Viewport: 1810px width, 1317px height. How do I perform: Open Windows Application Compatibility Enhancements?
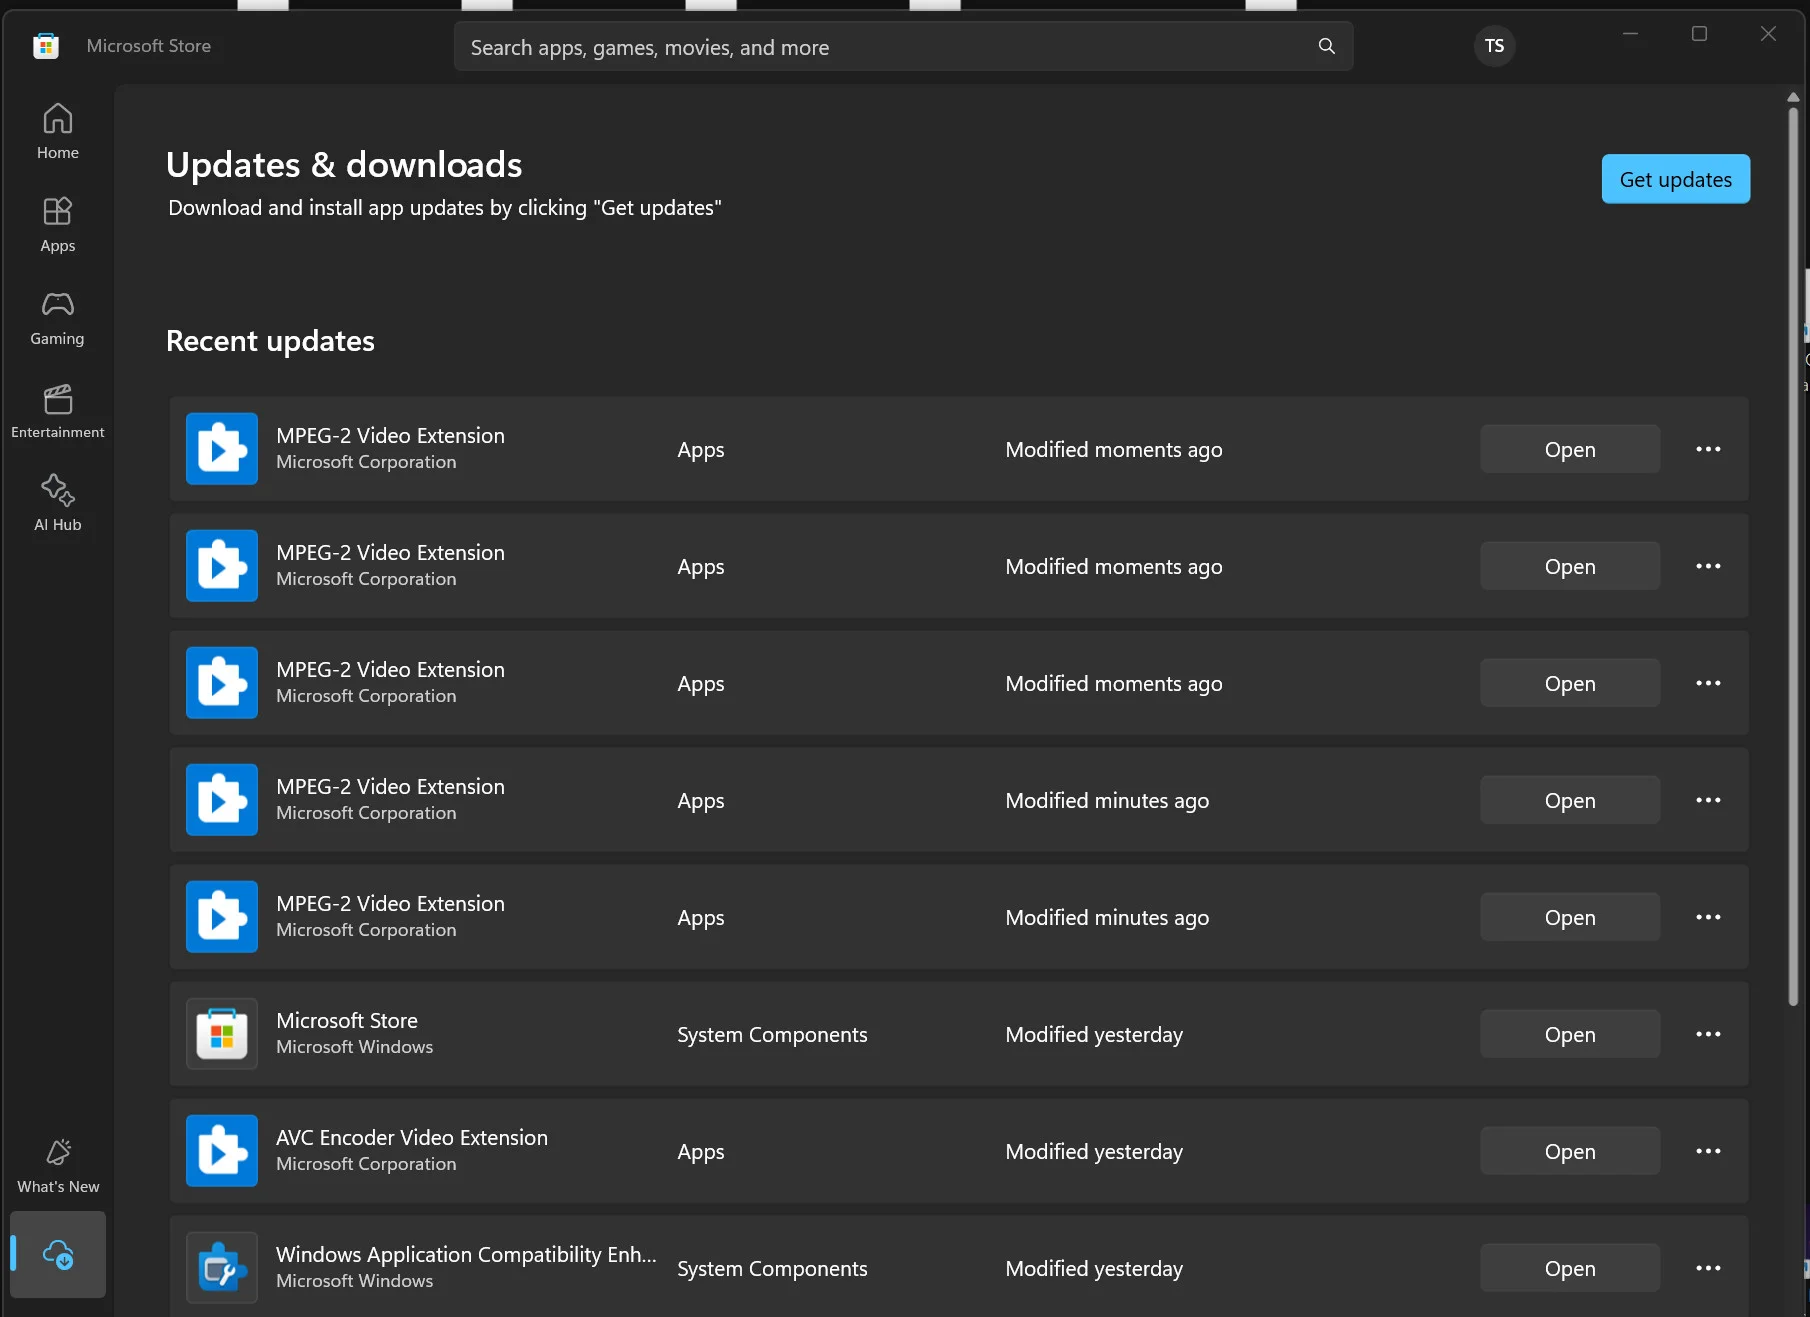(x=1570, y=1268)
